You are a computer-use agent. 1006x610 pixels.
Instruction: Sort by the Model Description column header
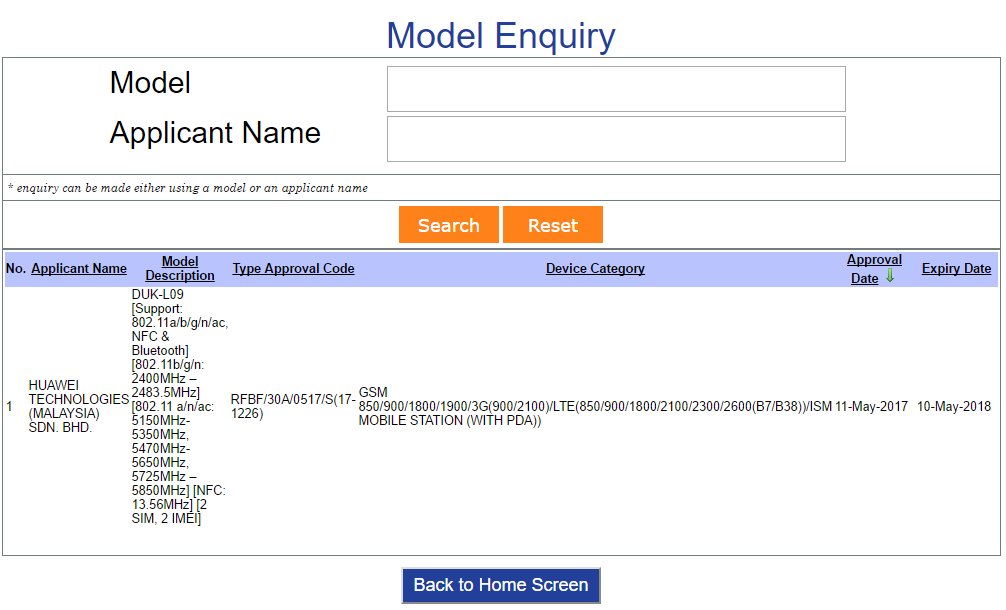point(180,268)
